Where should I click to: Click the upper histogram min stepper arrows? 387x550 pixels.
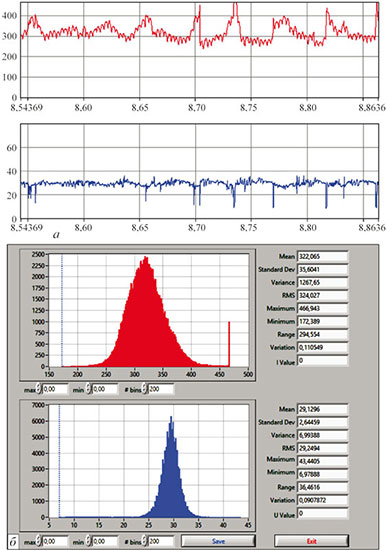pos(88,389)
